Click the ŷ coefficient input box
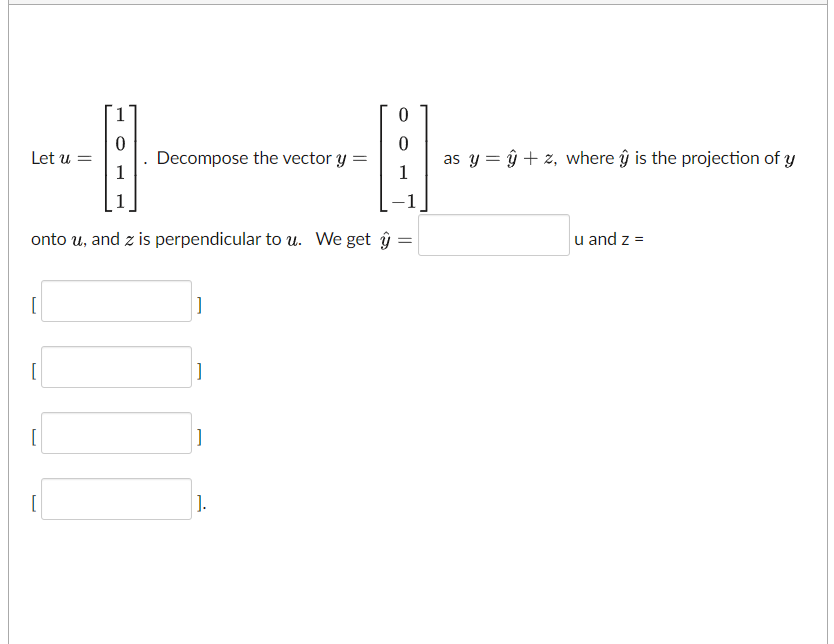The height and width of the screenshot is (644, 834). [492, 234]
